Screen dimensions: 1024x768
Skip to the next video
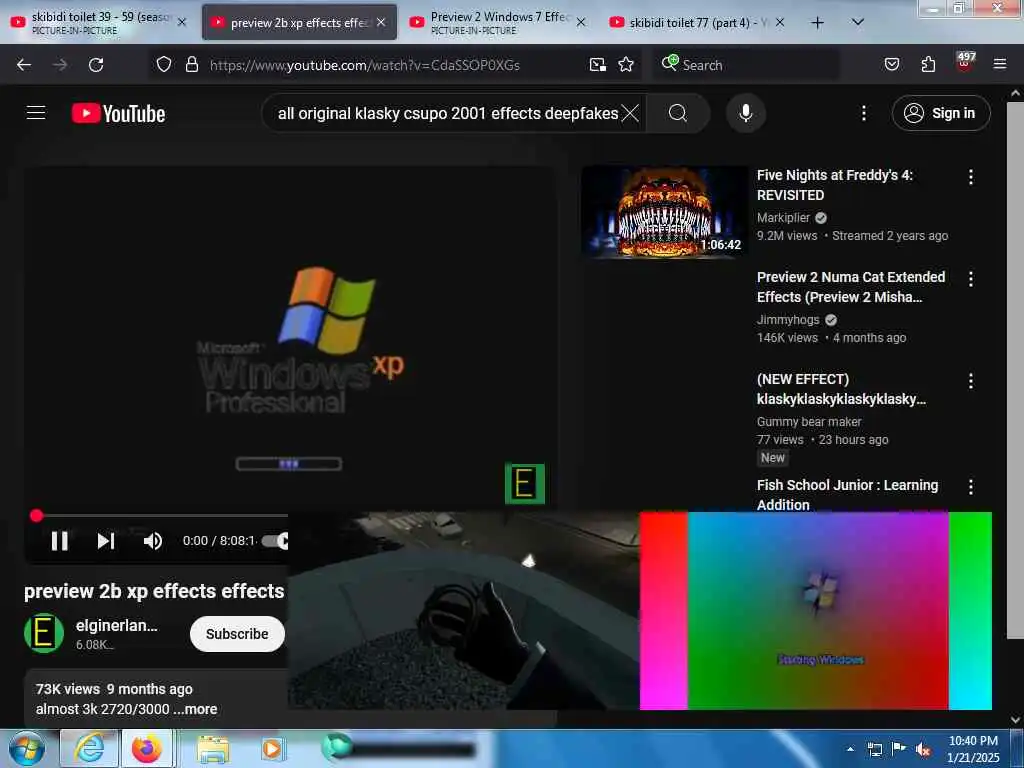106,541
